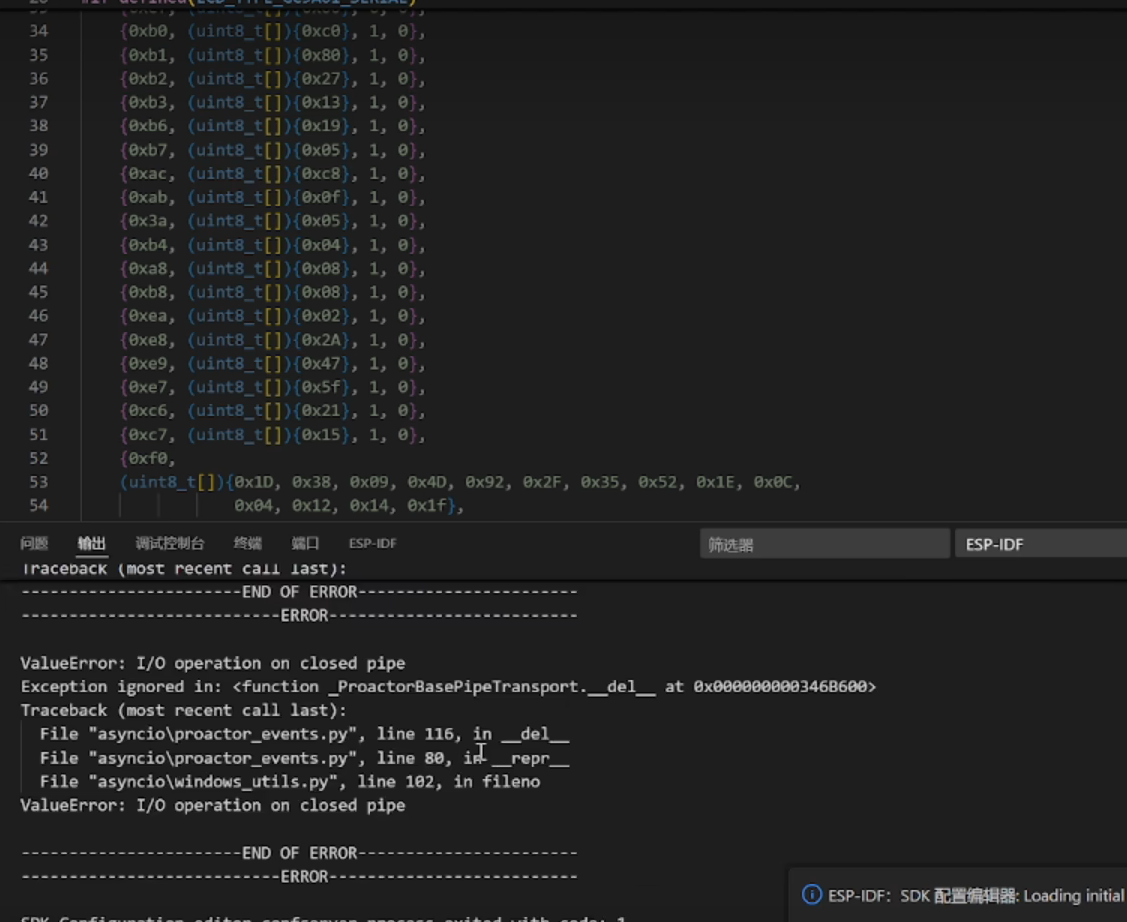Click the 'Exception ignored in' output line

(x=448, y=686)
